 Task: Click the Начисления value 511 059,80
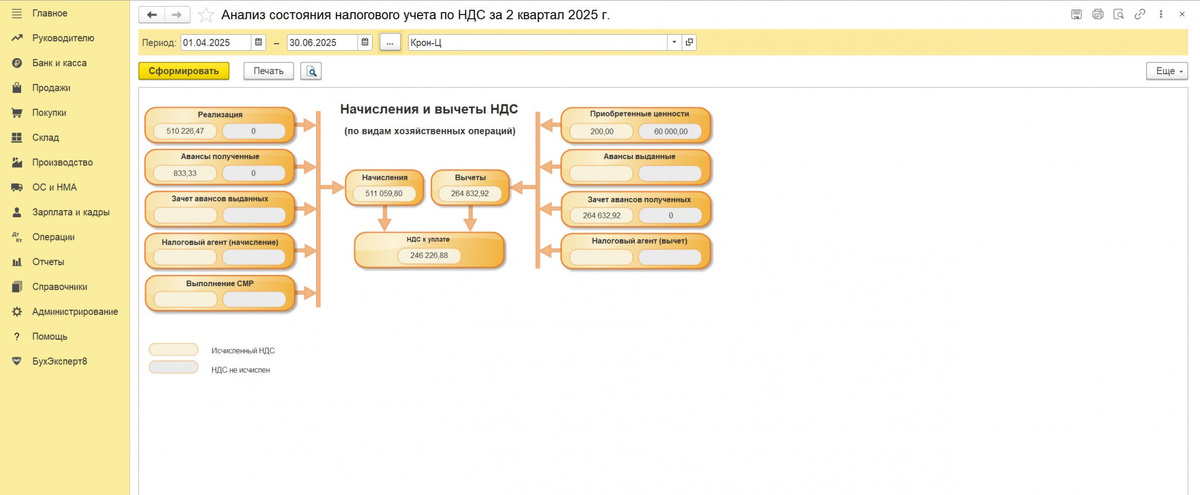[x=384, y=193]
